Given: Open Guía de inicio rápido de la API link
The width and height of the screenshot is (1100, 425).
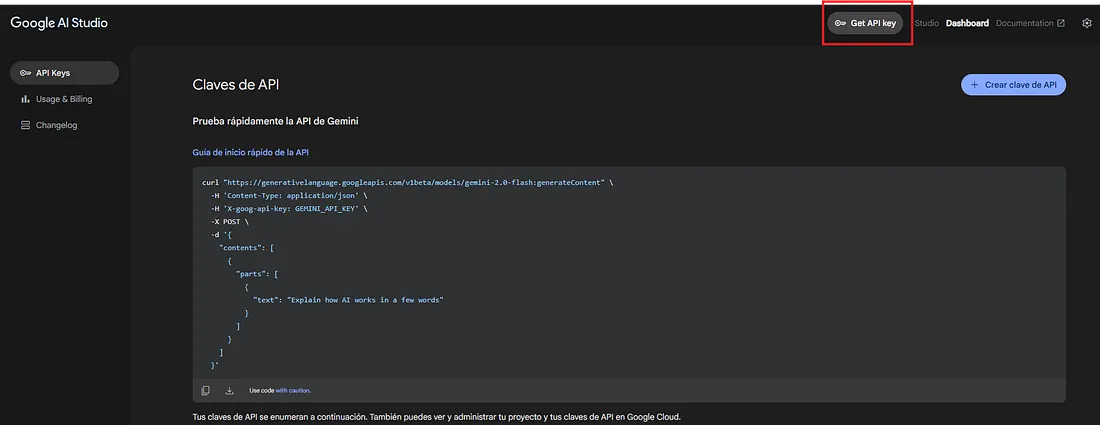Looking at the screenshot, I should [x=250, y=151].
